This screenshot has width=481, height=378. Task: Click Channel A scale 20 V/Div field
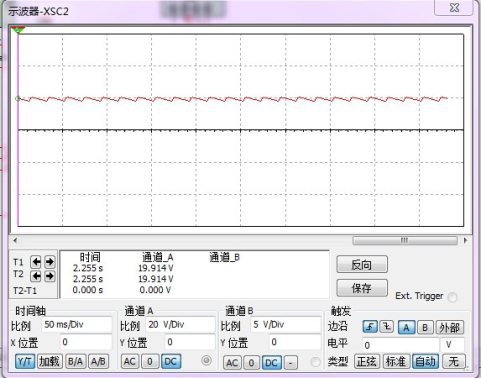(181, 325)
